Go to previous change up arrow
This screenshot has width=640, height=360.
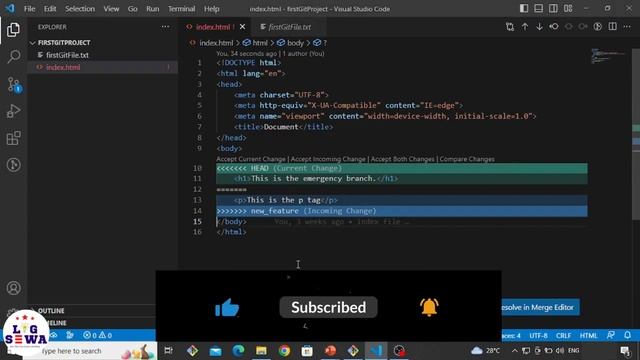pos(525,27)
